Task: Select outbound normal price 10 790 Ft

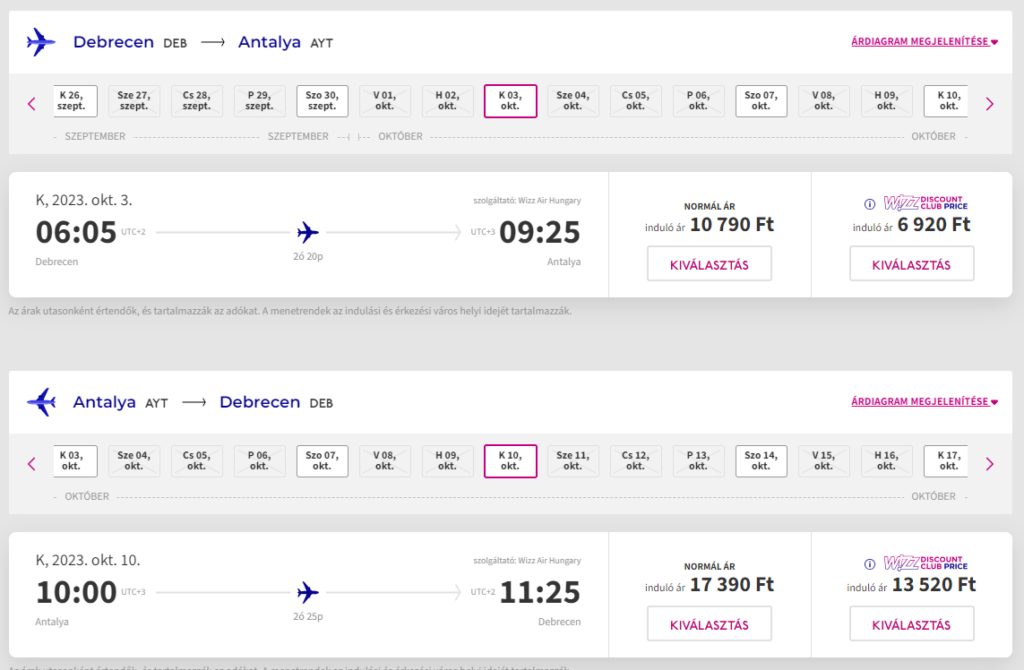Action: tap(709, 264)
